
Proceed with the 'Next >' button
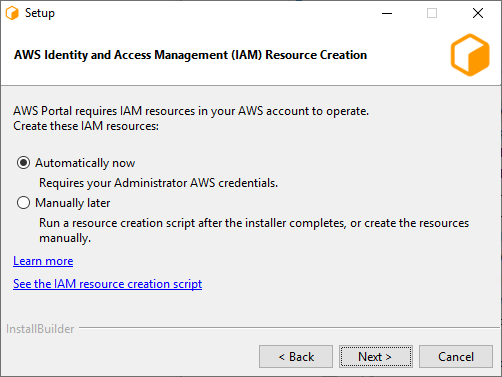pyautogui.click(x=376, y=357)
